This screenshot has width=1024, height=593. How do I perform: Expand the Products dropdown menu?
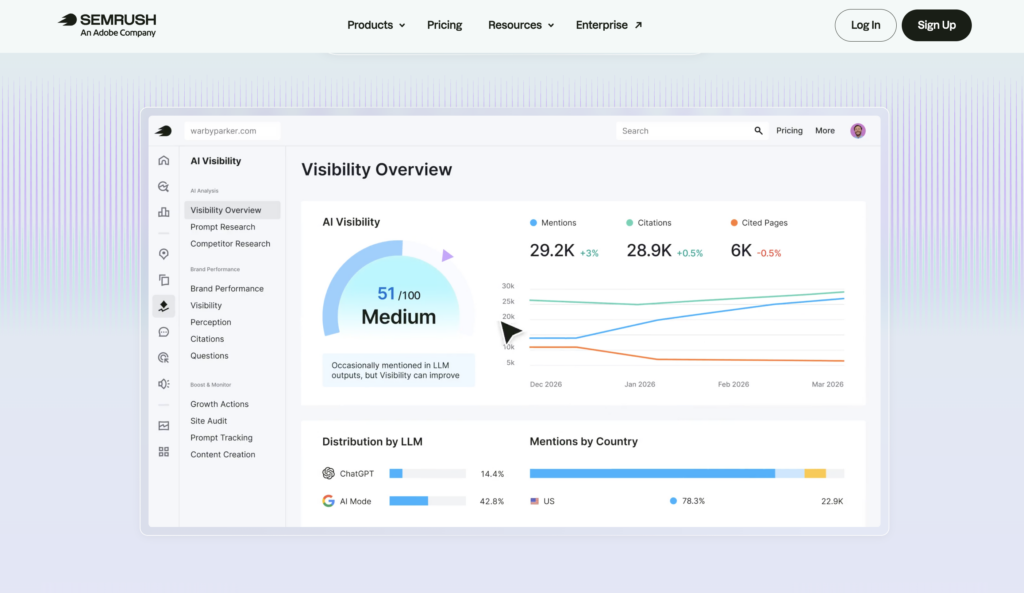pos(376,25)
